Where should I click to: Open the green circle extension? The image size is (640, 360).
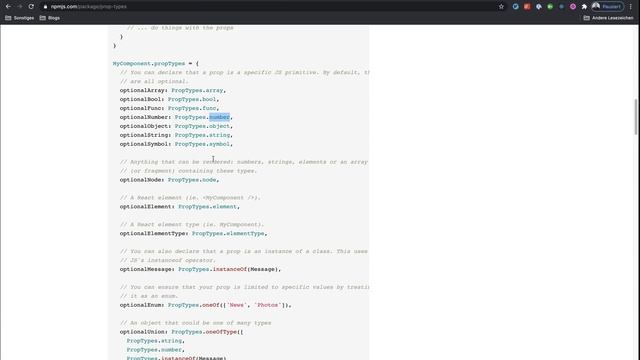click(x=550, y=7)
